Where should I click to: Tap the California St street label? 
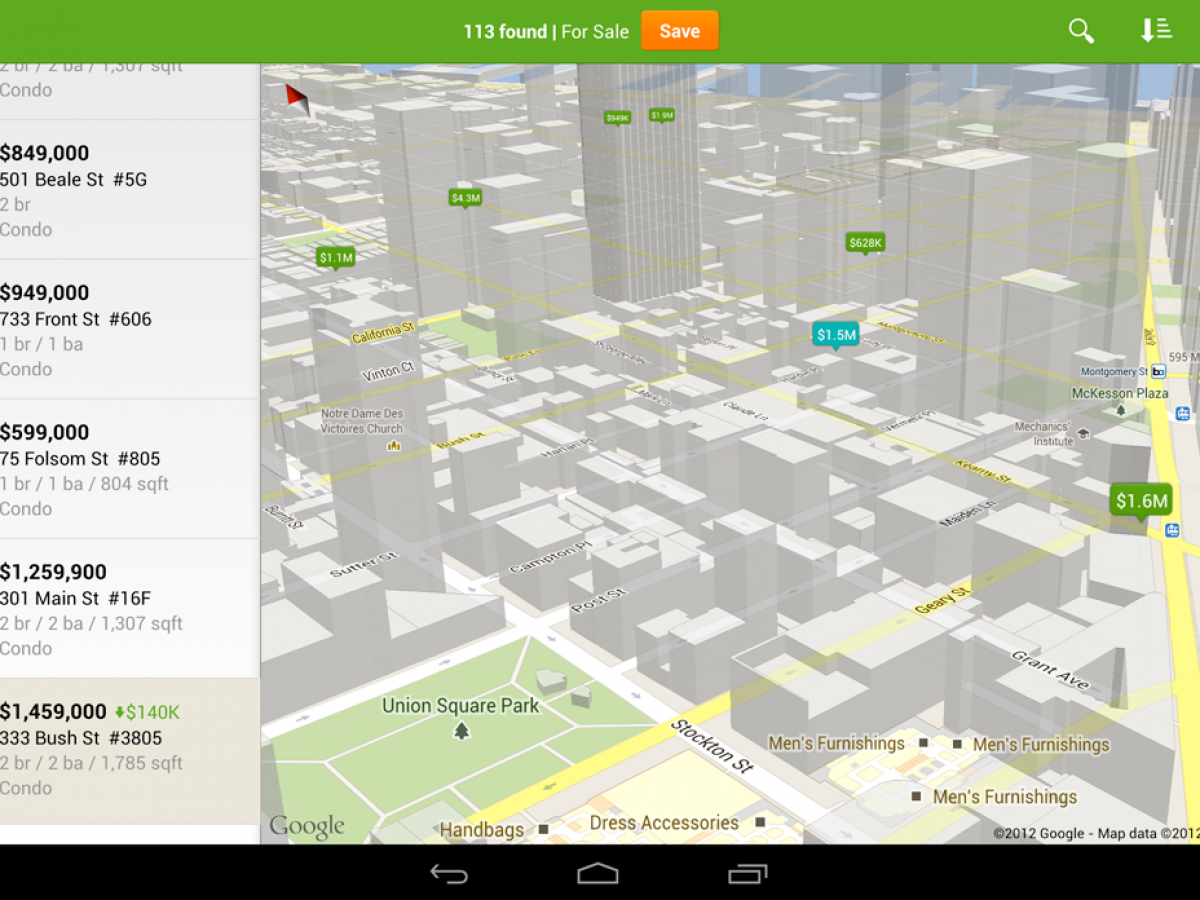click(x=383, y=333)
